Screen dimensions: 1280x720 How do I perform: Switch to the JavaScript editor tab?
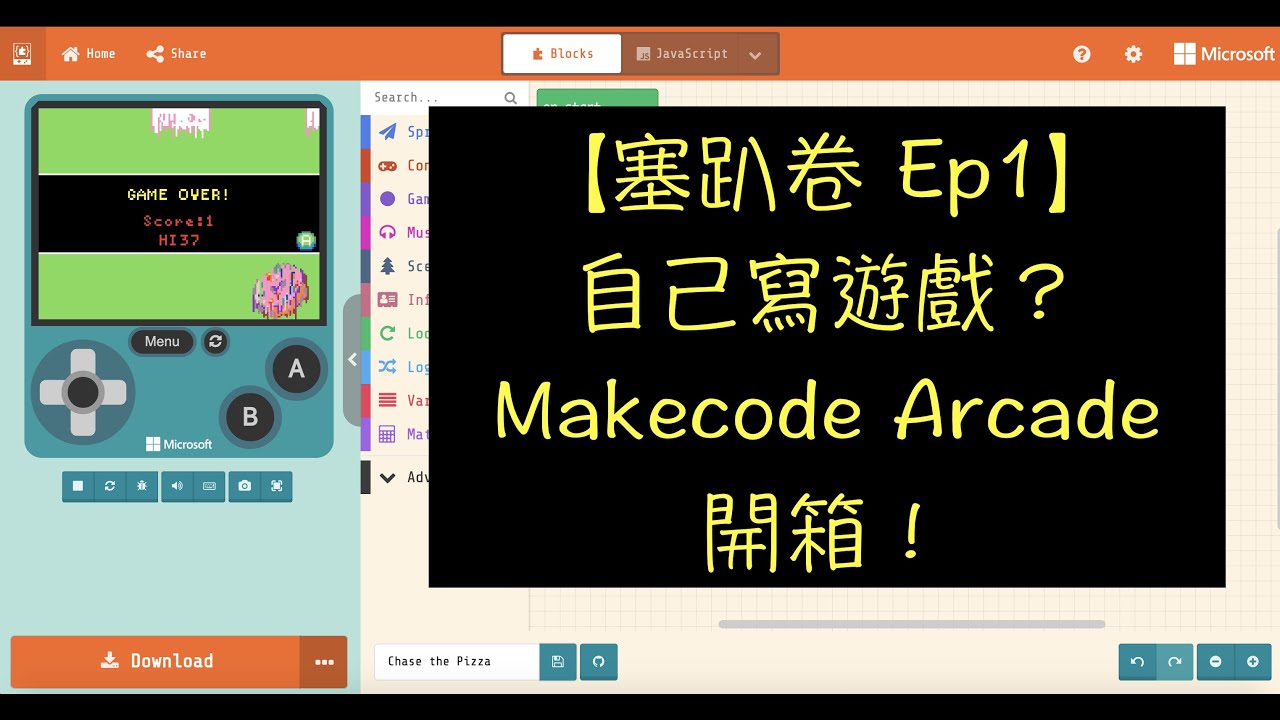pos(681,54)
